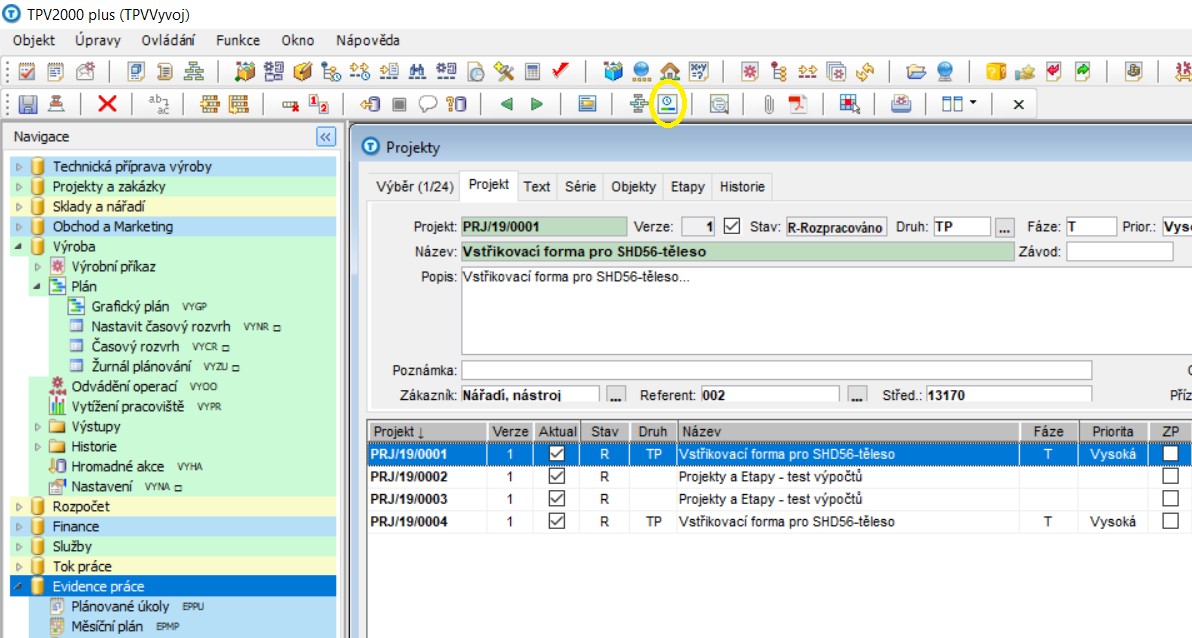1192x638 pixels.
Task: Click the find and replace ab-ac icon
Action: coord(159,104)
